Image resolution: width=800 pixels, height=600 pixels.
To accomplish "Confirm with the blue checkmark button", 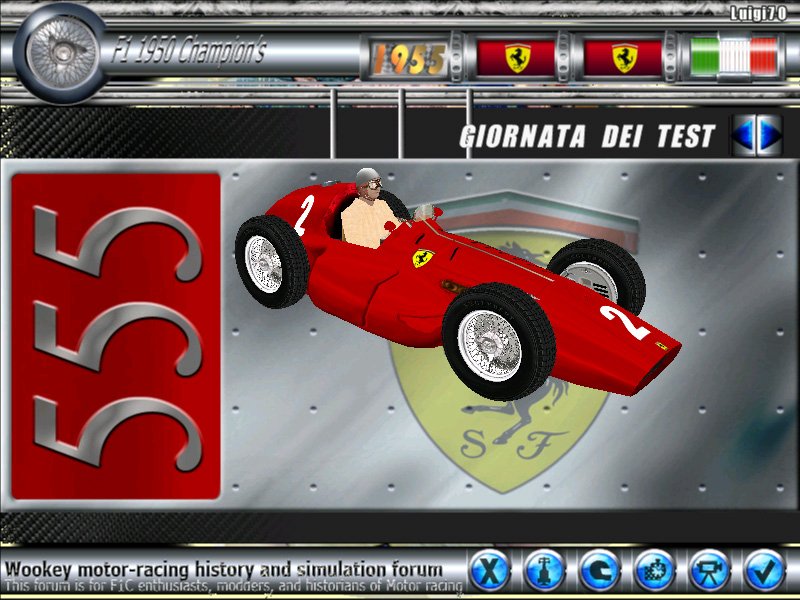I will 764,570.
